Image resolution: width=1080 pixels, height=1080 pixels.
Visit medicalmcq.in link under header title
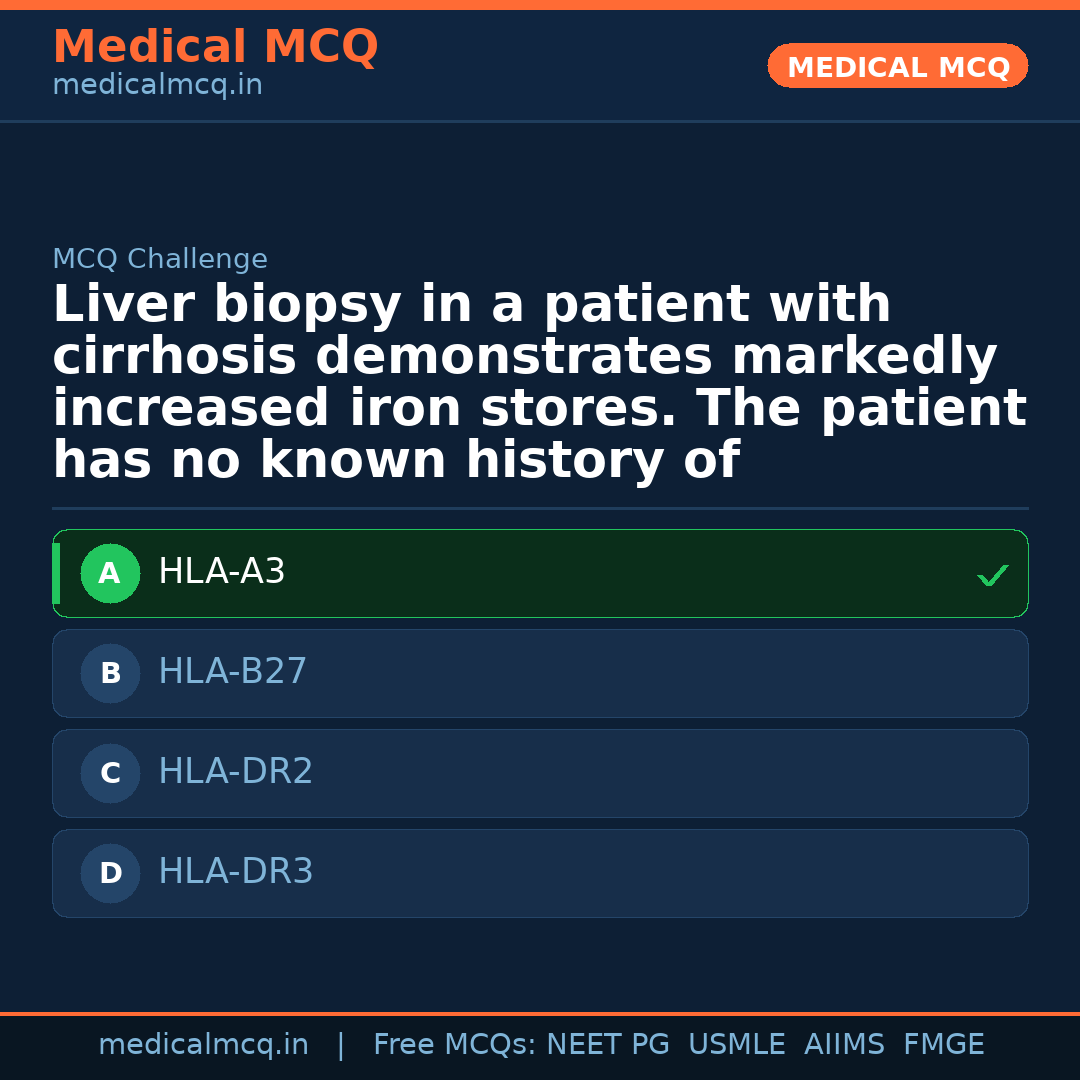point(157,86)
